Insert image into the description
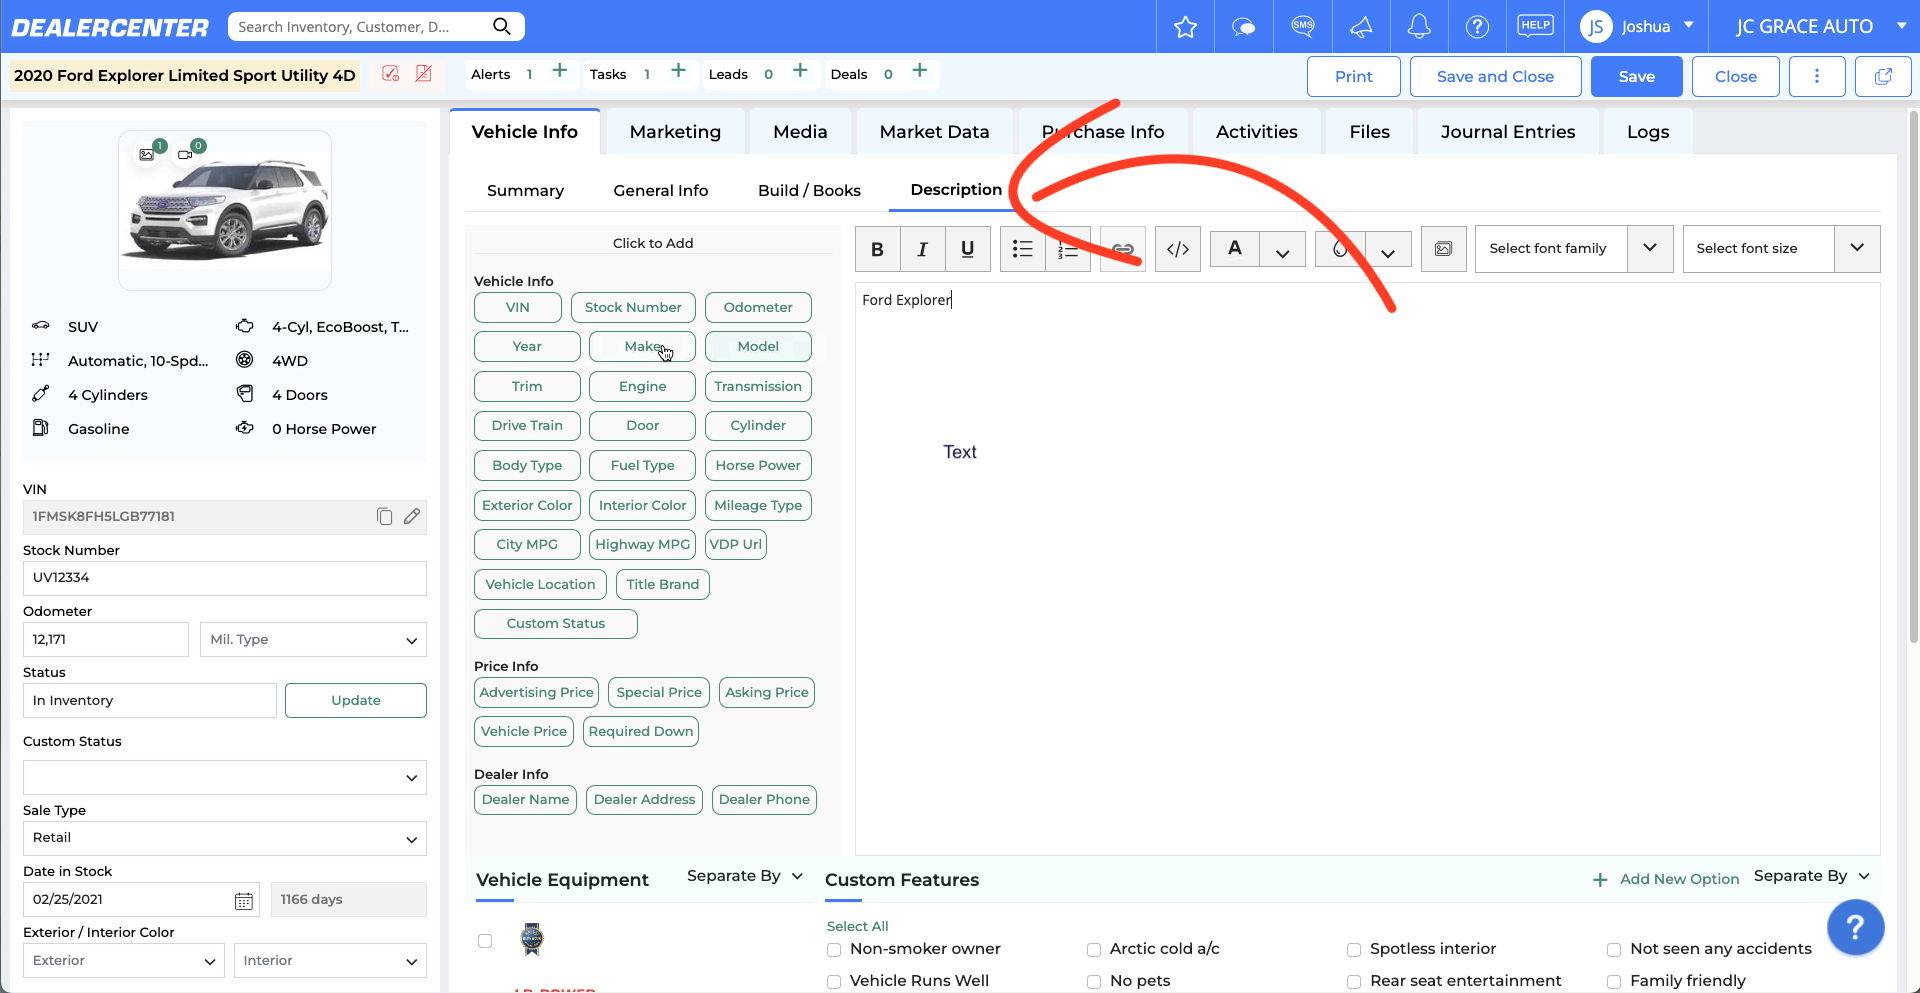The width and height of the screenshot is (1920, 993). [x=1443, y=249]
